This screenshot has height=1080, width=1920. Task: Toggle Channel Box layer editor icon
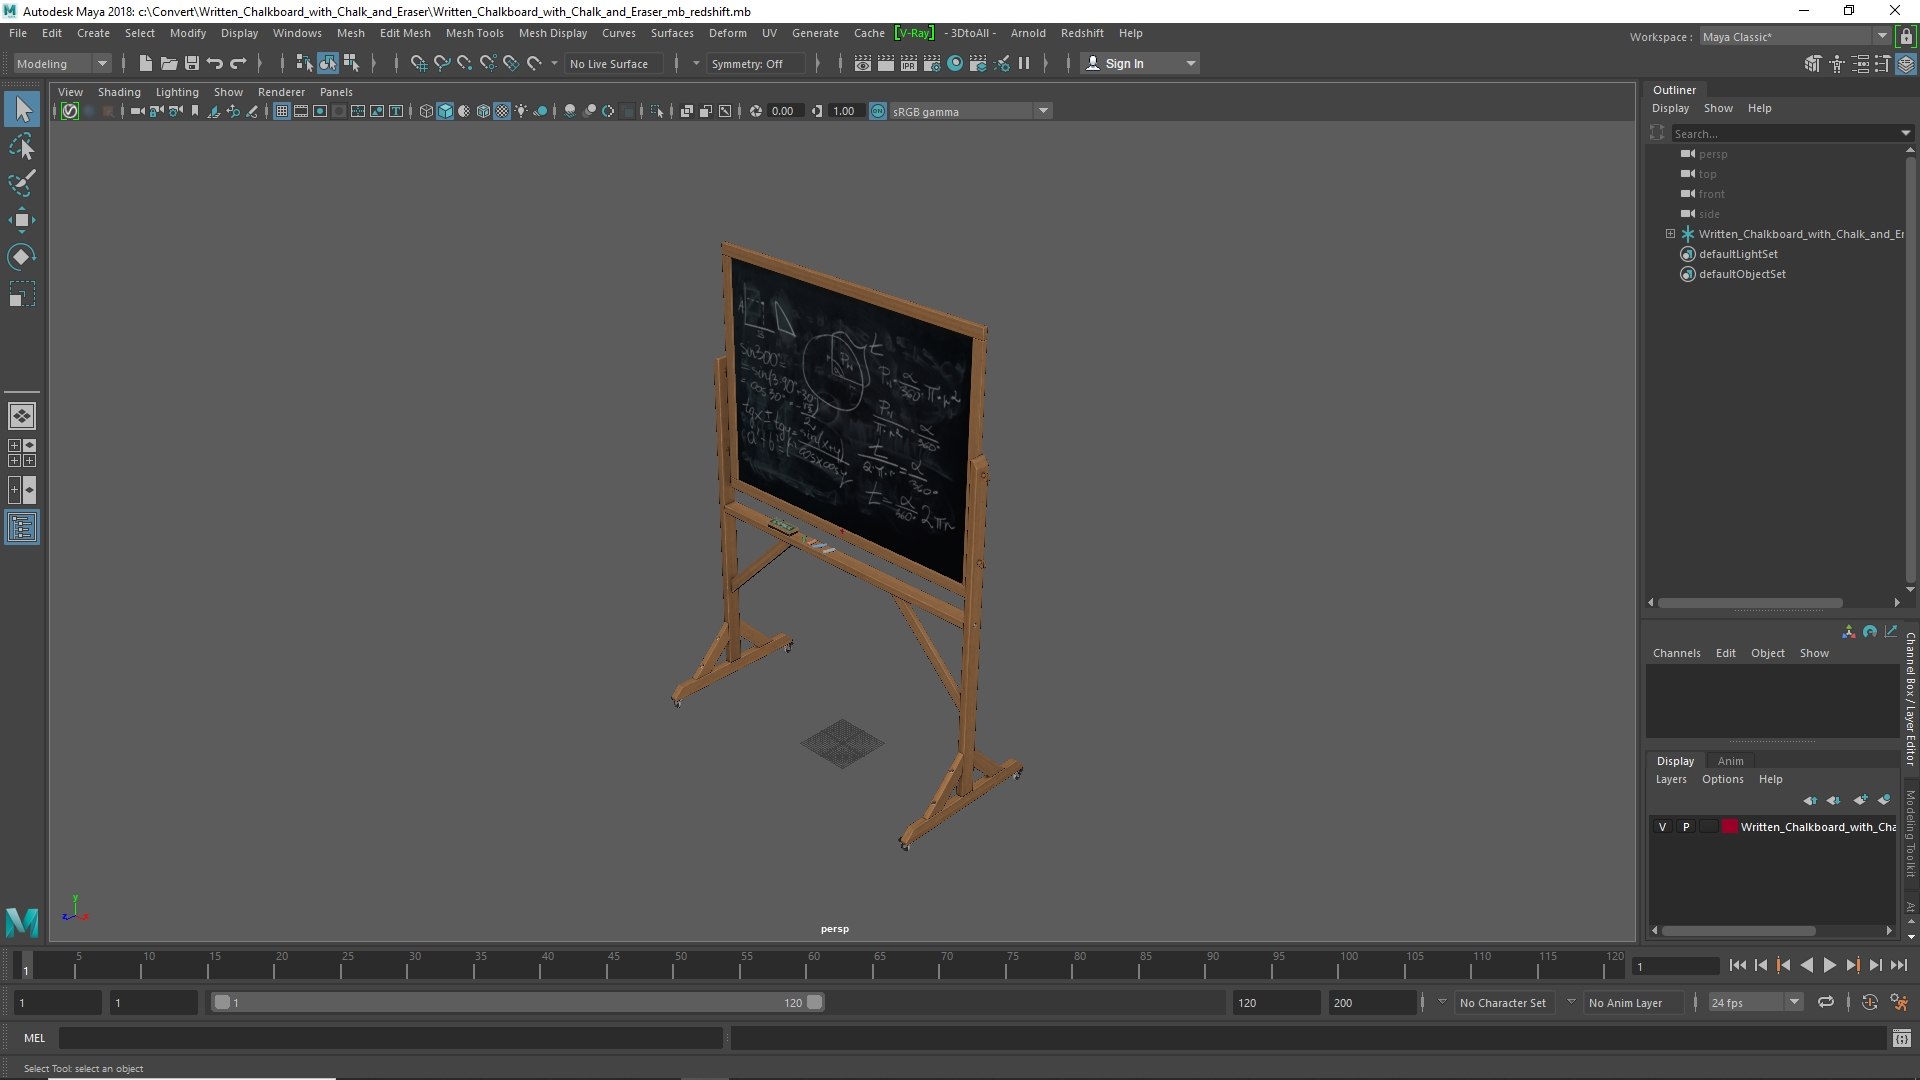point(1906,64)
